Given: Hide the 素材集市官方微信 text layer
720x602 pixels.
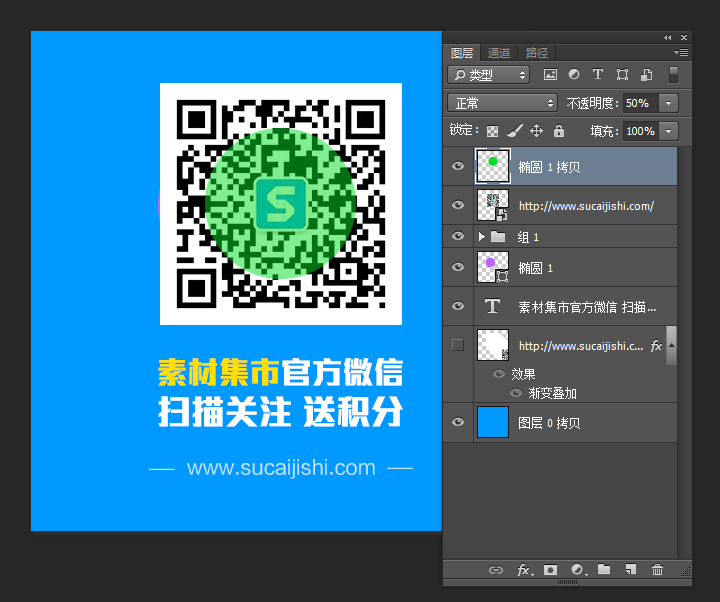Looking at the screenshot, I should click(458, 306).
